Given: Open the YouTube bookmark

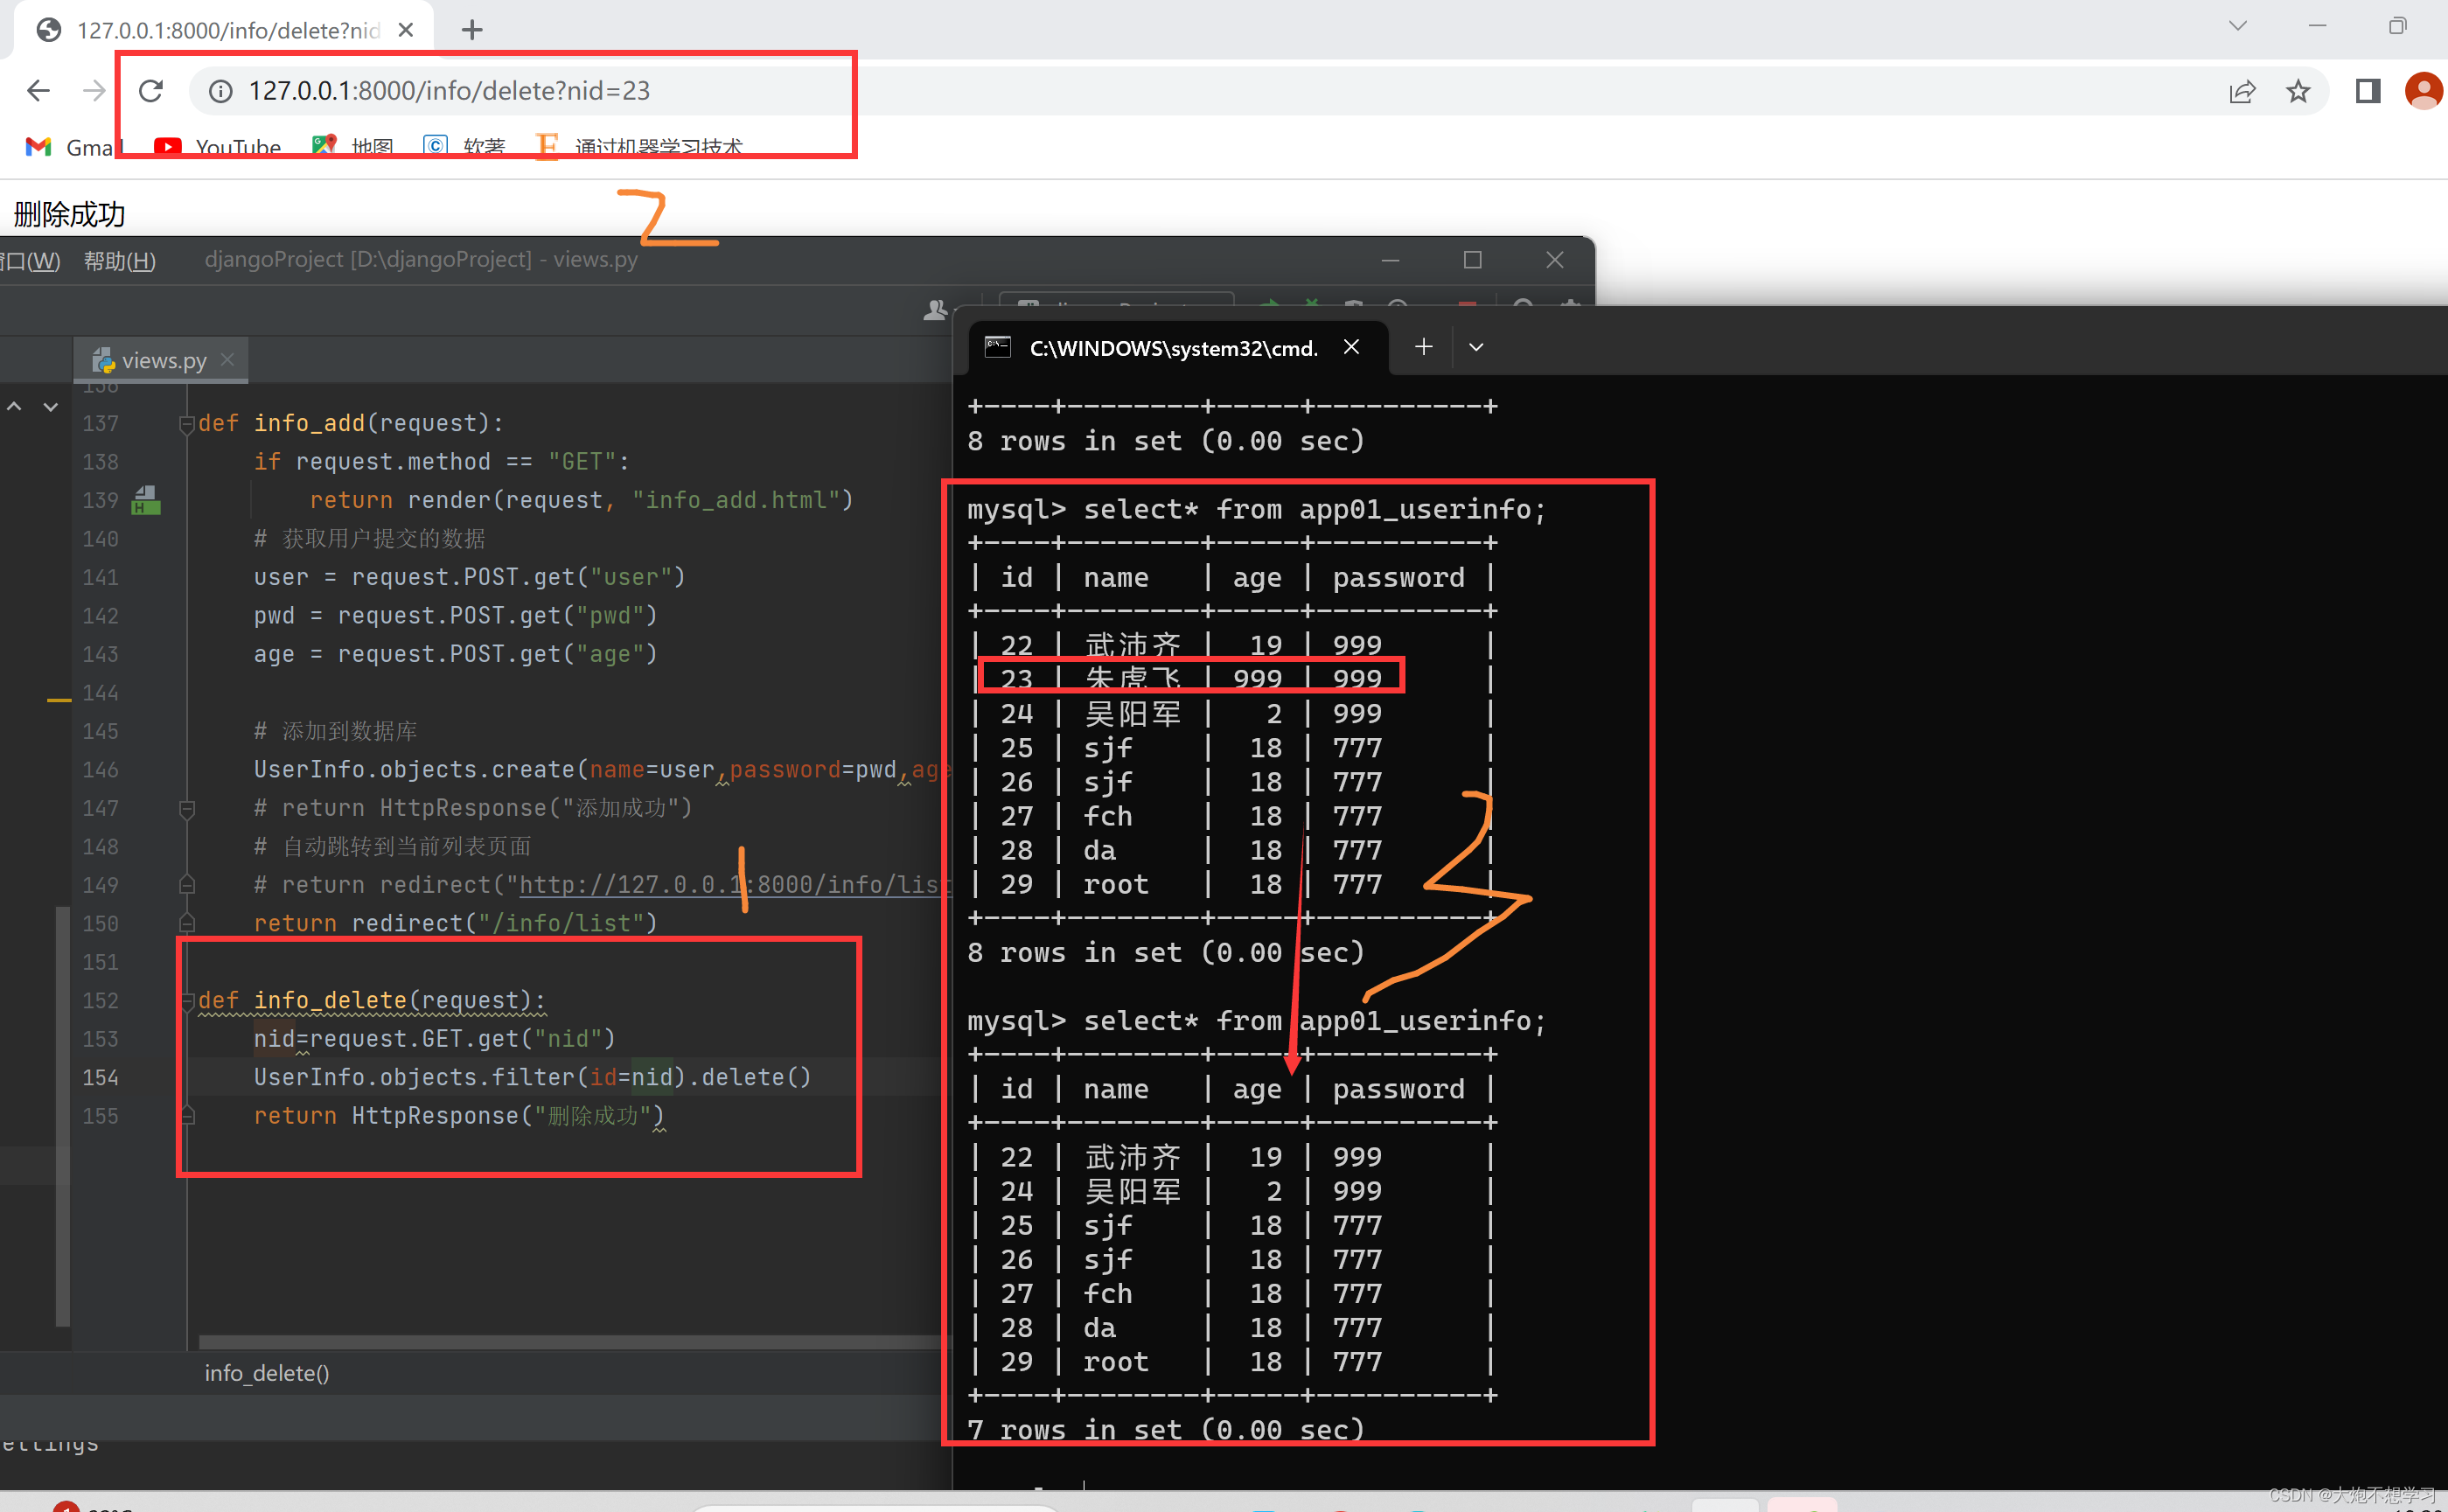Looking at the screenshot, I should [x=218, y=147].
